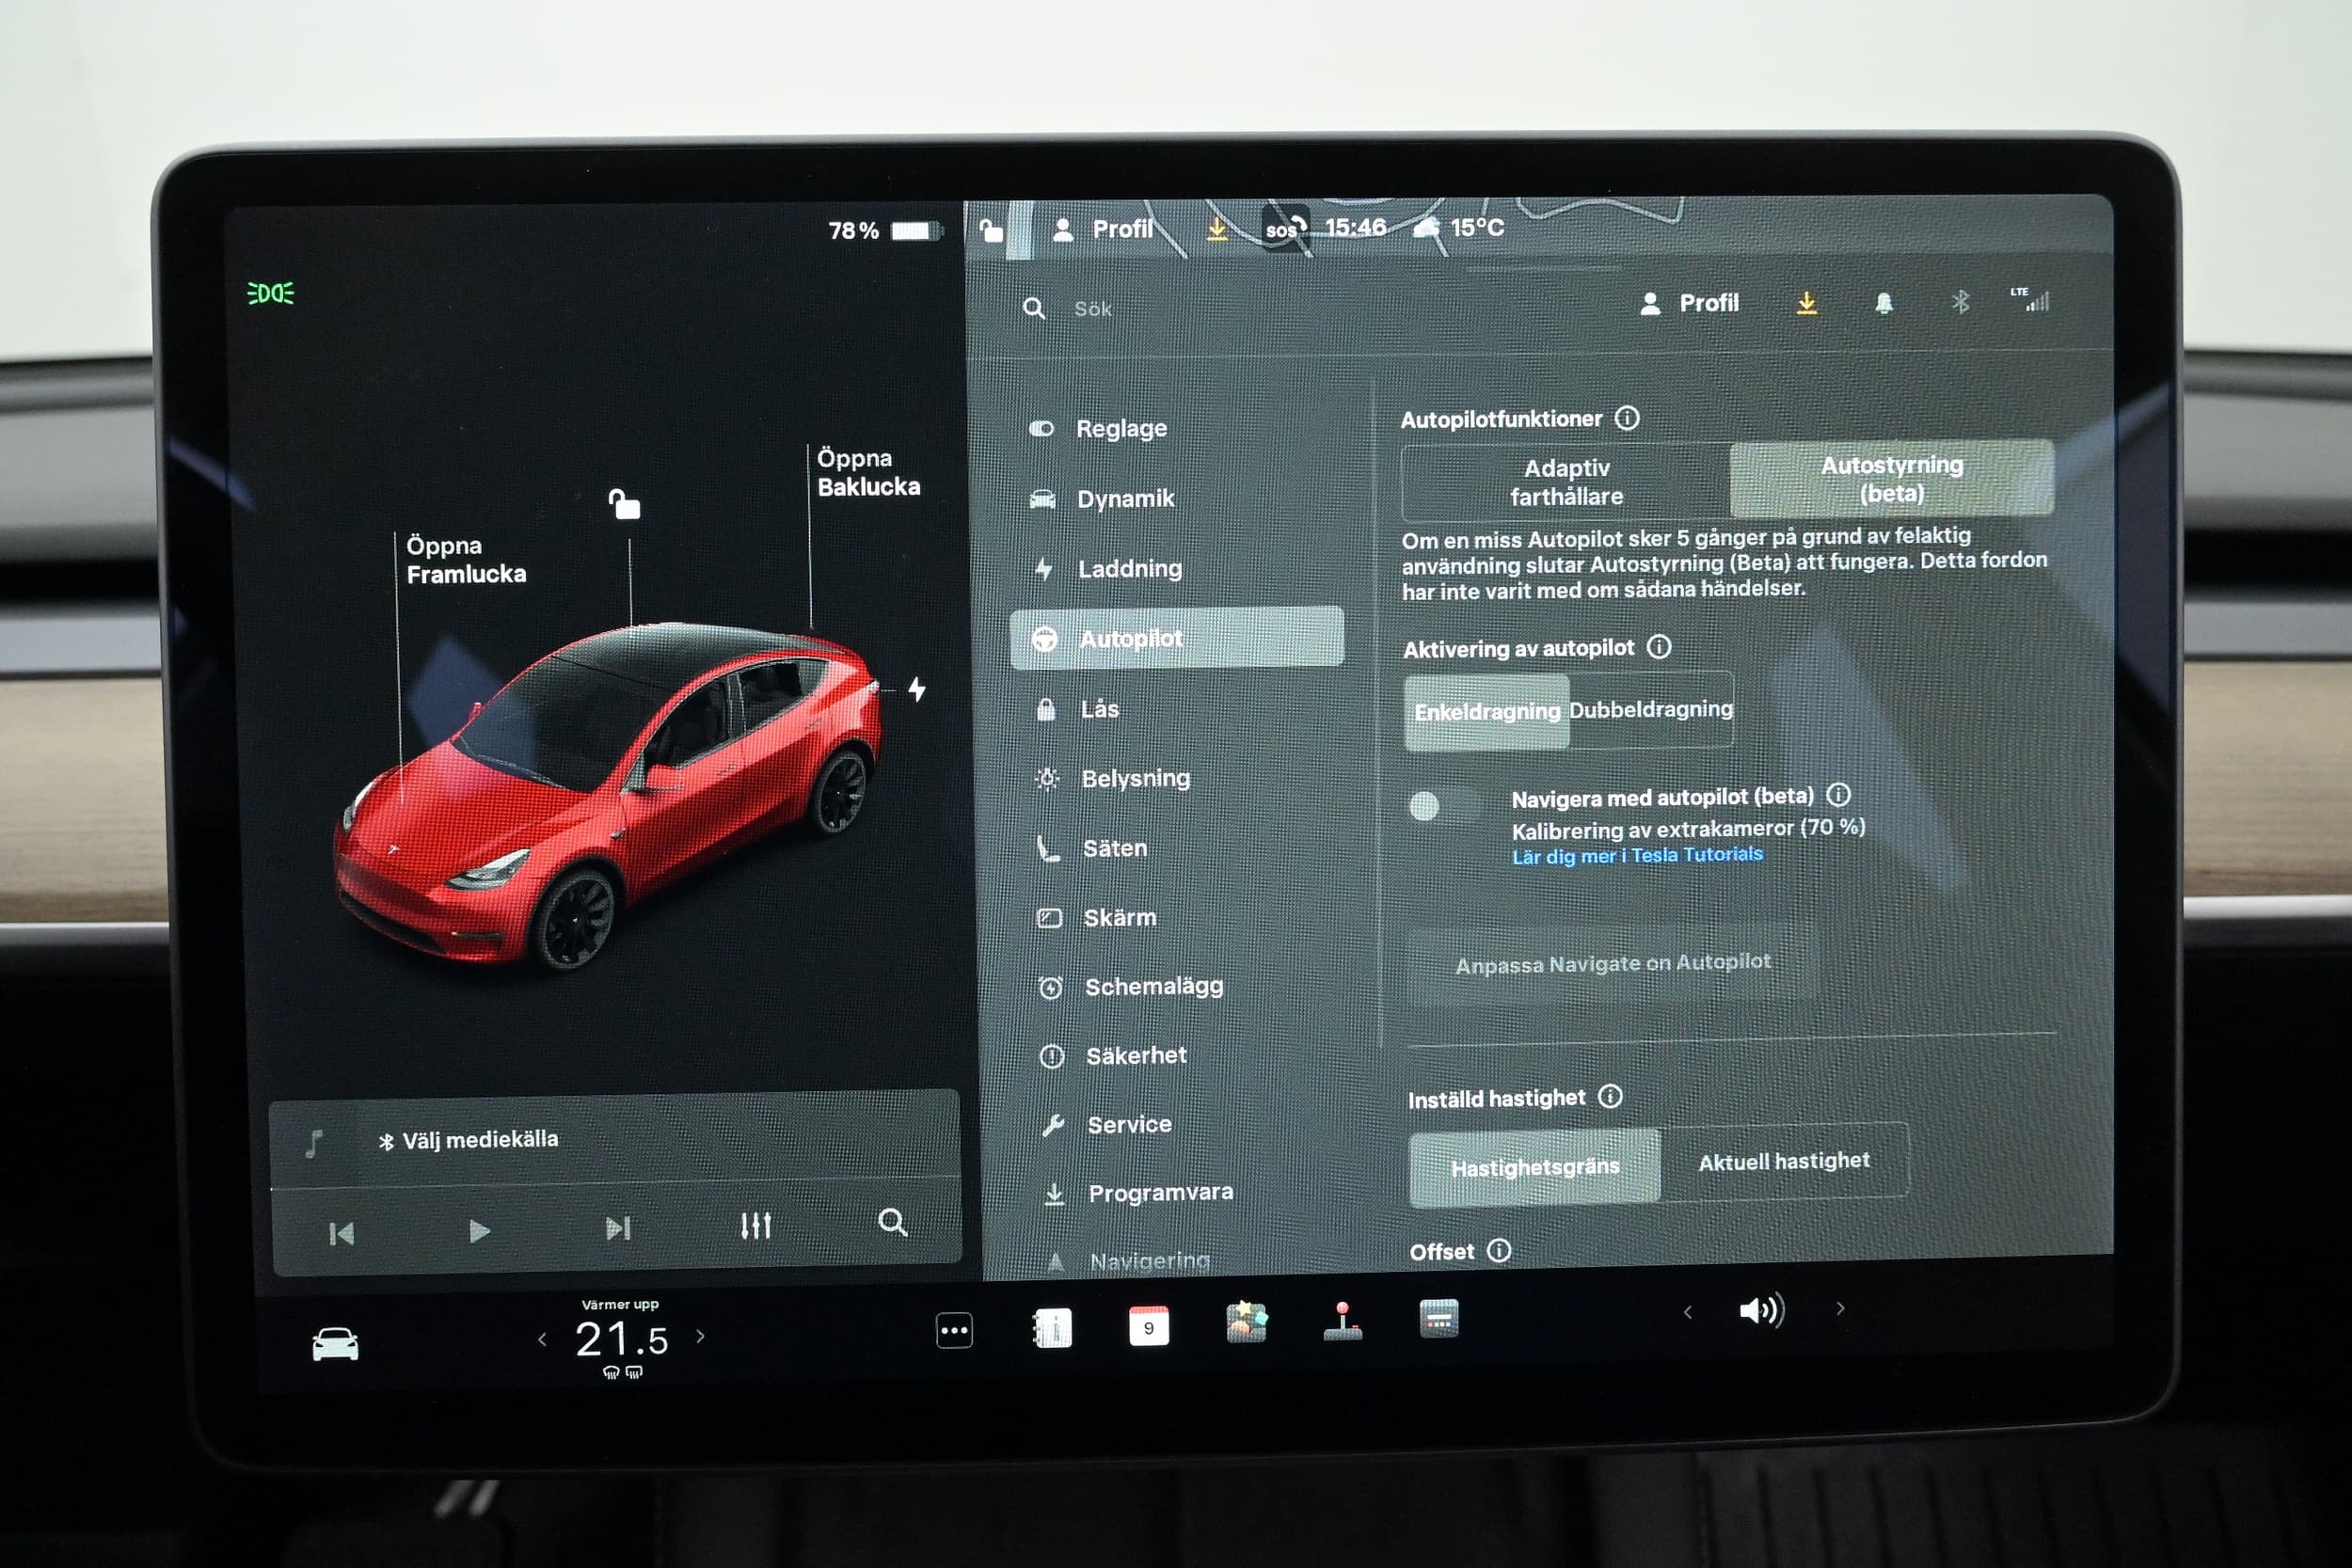
Task: Tap the software download icon in settings header
Action: tap(1806, 302)
